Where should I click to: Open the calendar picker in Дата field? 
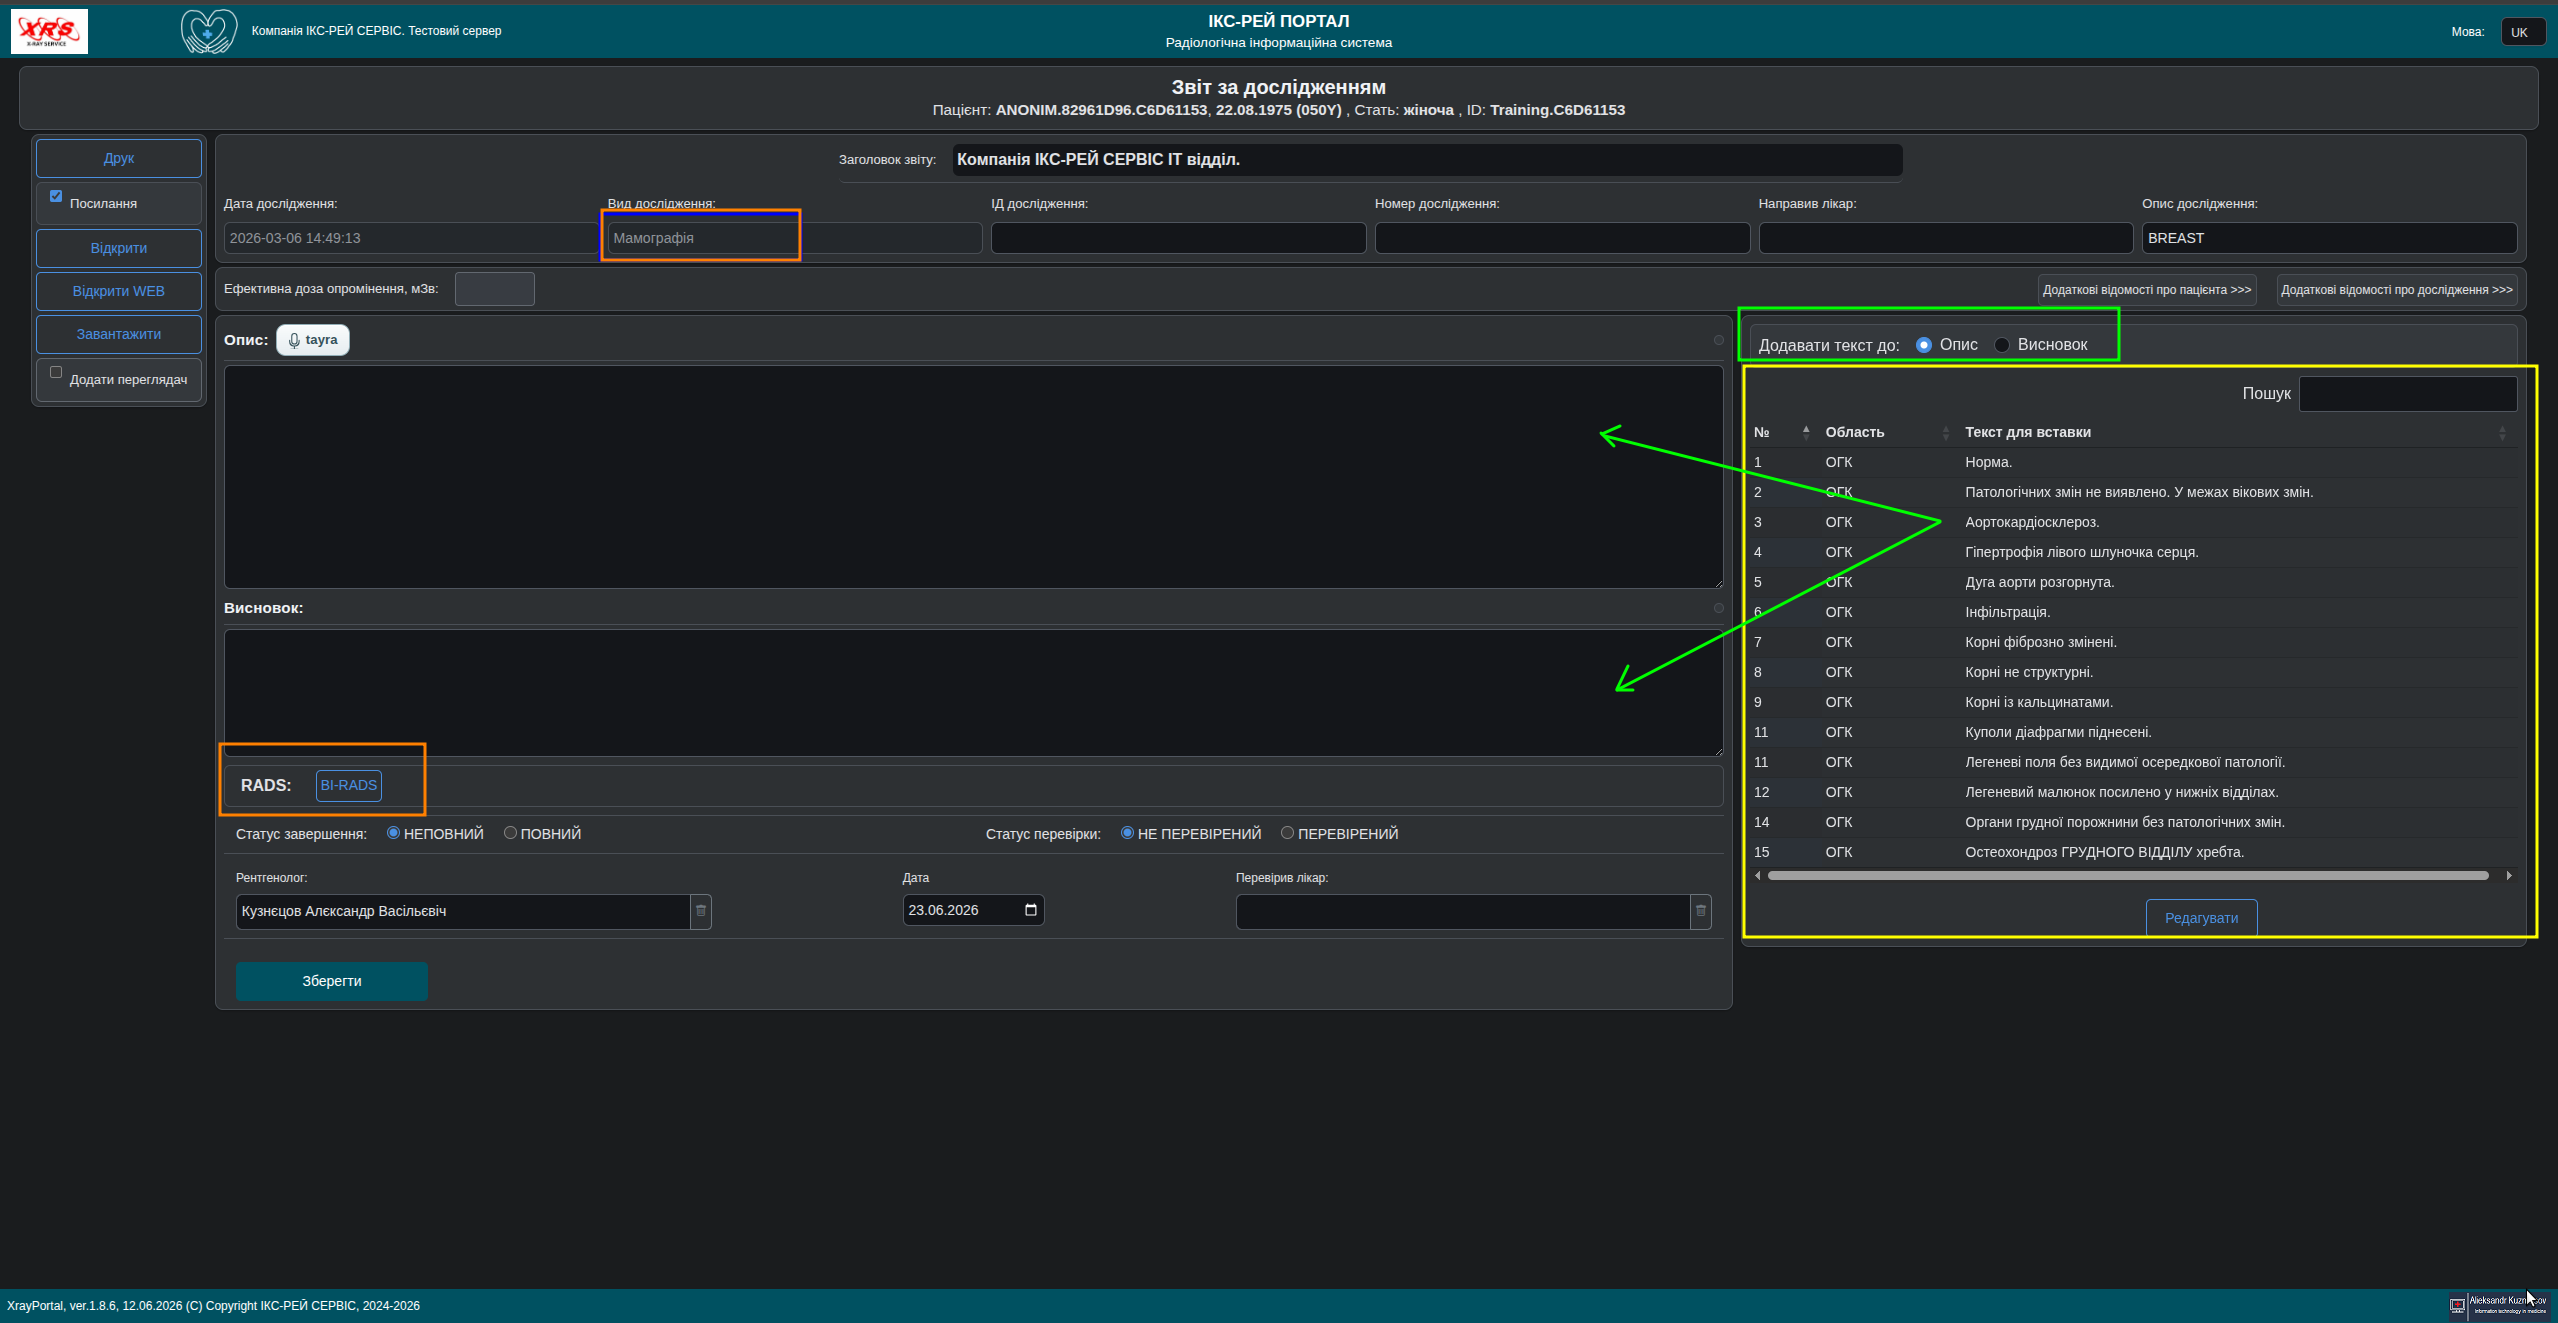pyautogui.click(x=1031, y=910)
